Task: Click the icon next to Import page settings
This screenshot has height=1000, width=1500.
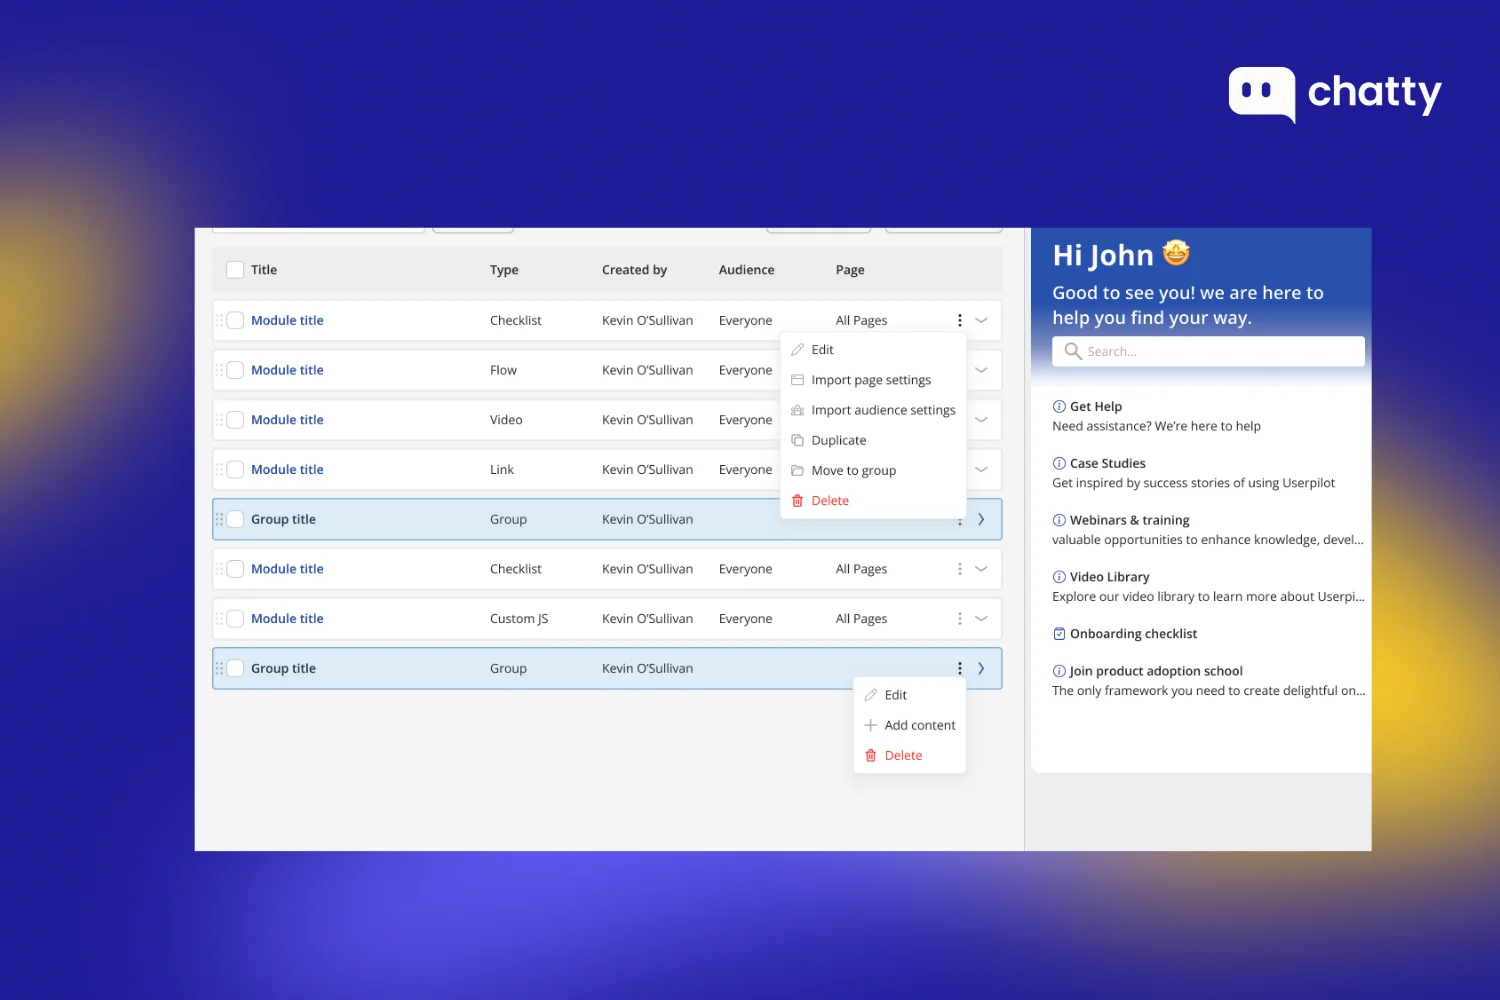Action: pyautogui.click(x=797, y=380)
